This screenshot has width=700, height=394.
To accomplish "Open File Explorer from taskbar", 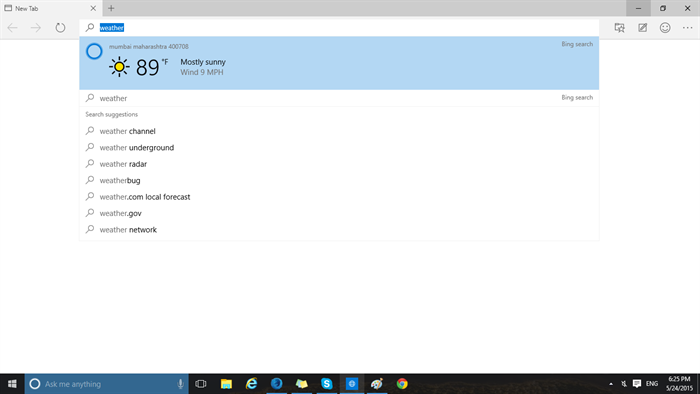I will [x=226, y=384].
